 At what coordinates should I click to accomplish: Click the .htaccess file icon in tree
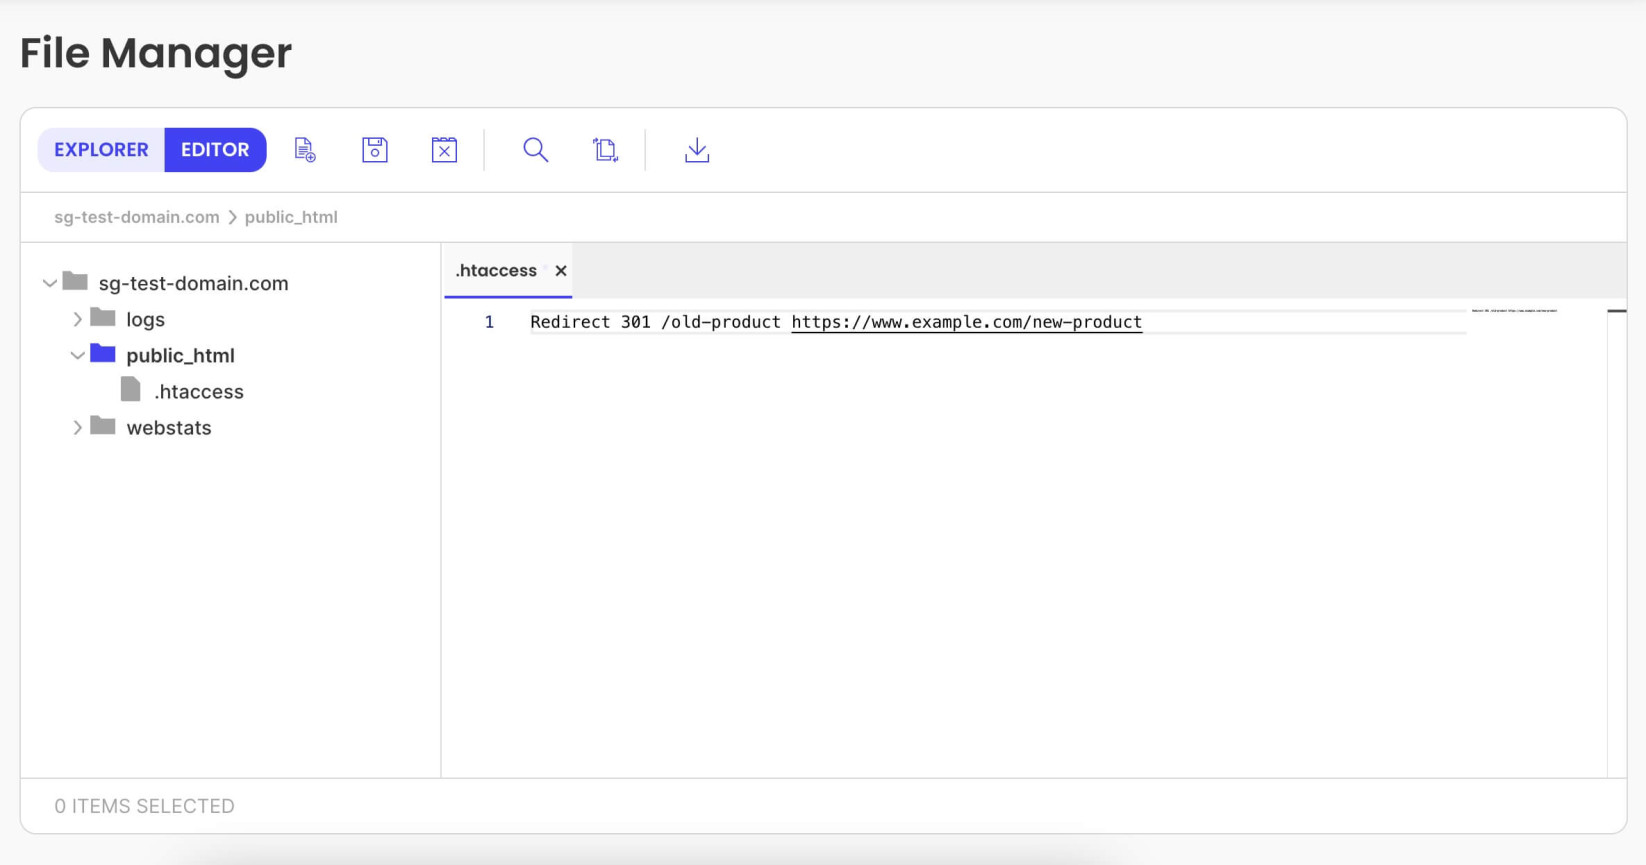[x=131, y=389]
